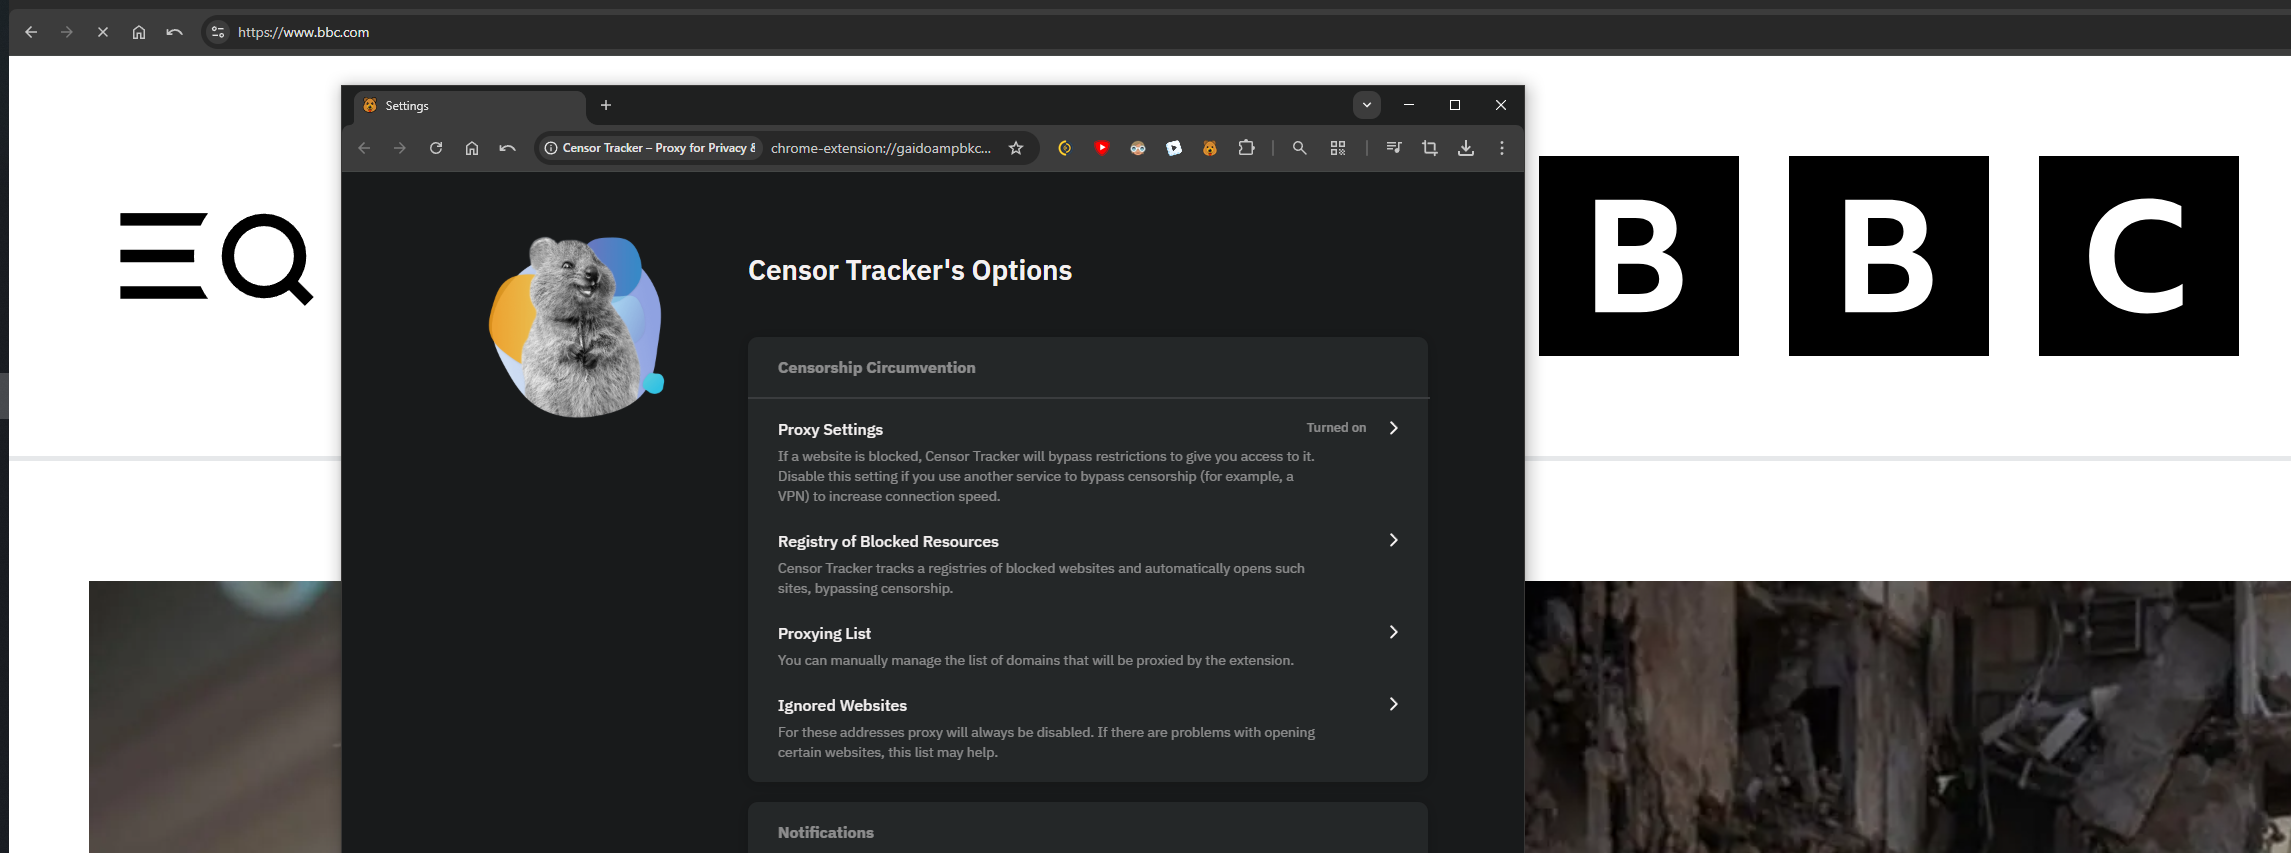The width and height of the screenshot is (2291, 853).
Task: Open site settings icon beside the bbc.com URL
Action: point(218,32)
